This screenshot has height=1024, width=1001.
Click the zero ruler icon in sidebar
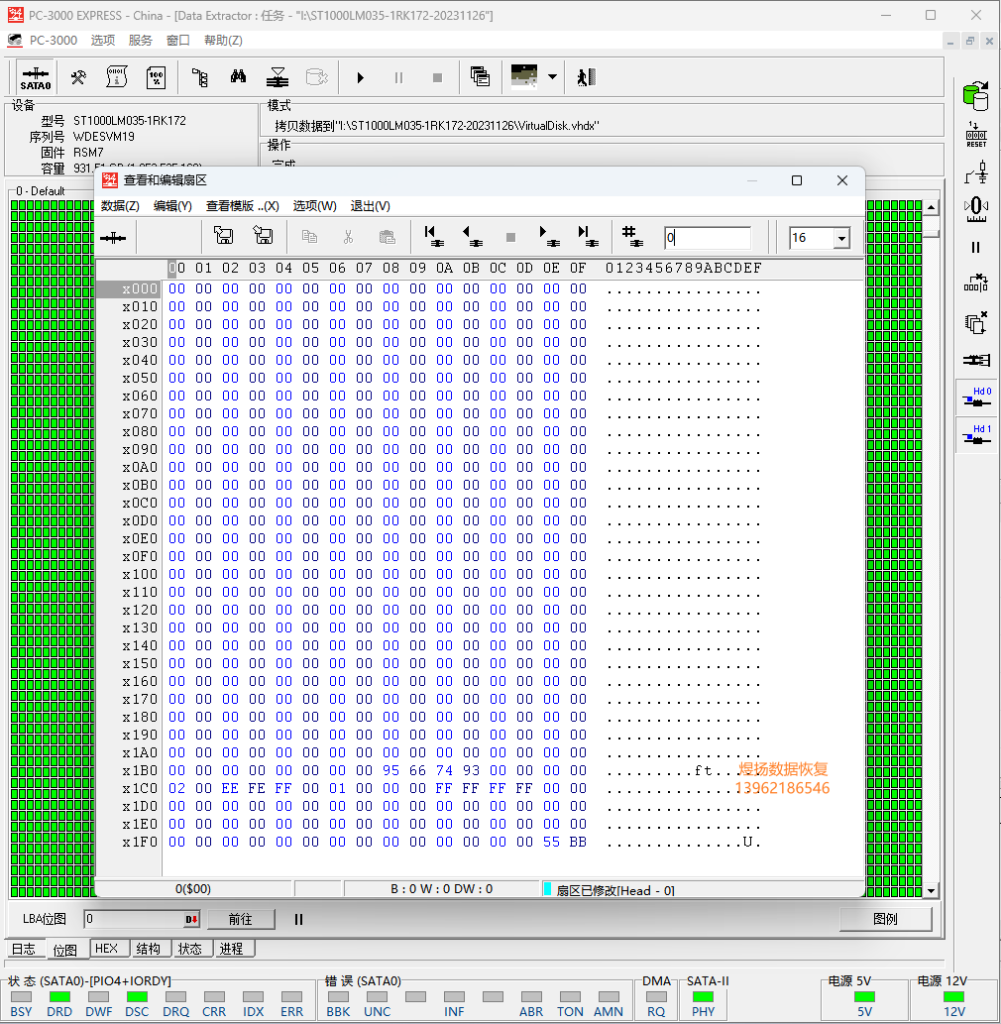point(976,209)
